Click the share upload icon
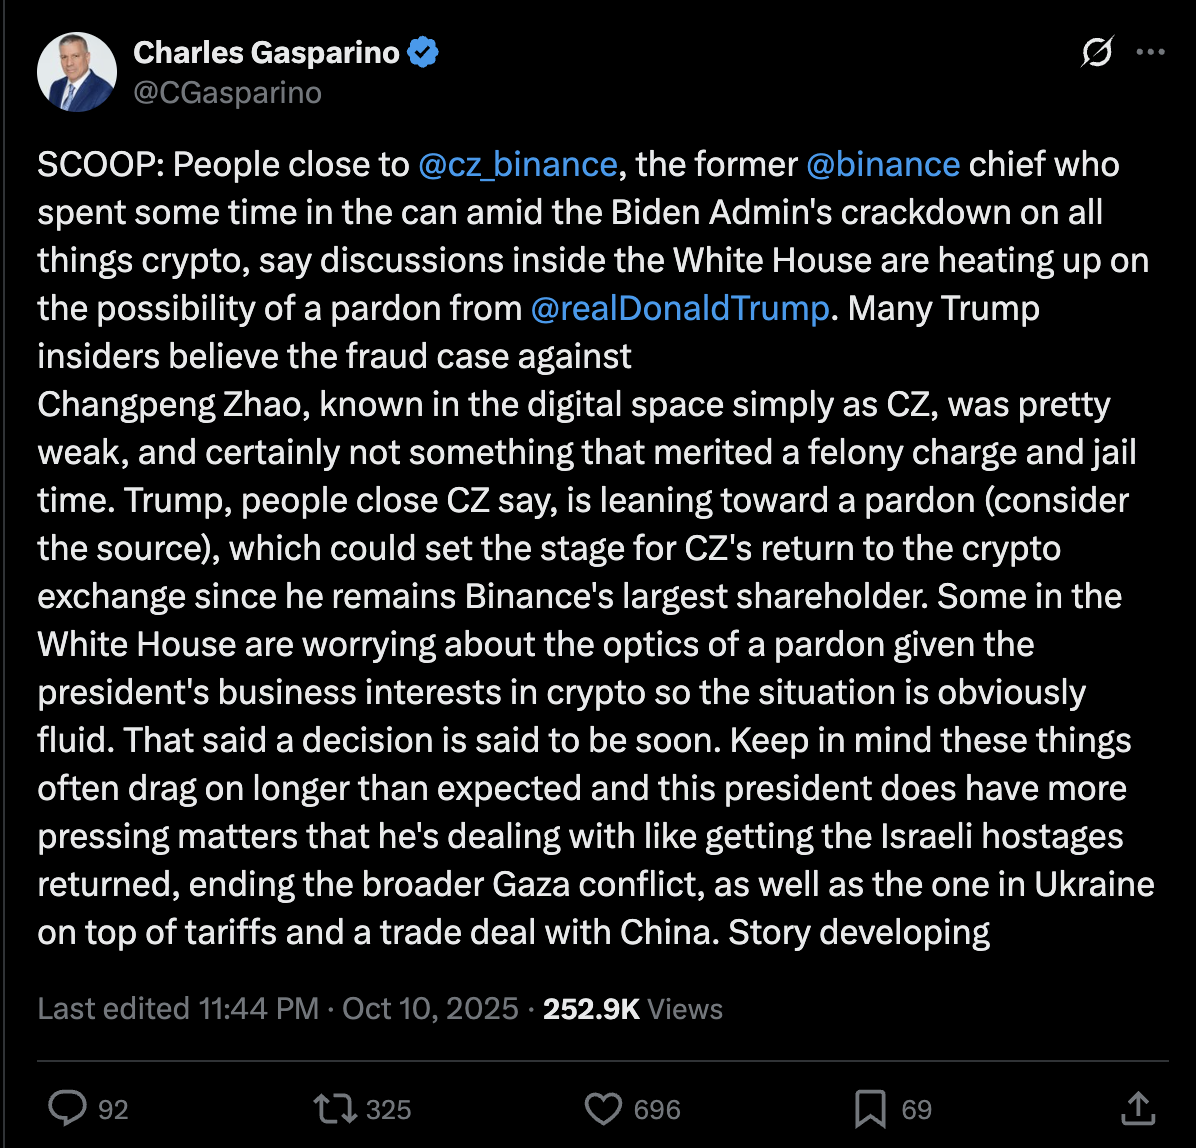Viewport: 1196px width, 1148px height. [x=1136, y=1106]
